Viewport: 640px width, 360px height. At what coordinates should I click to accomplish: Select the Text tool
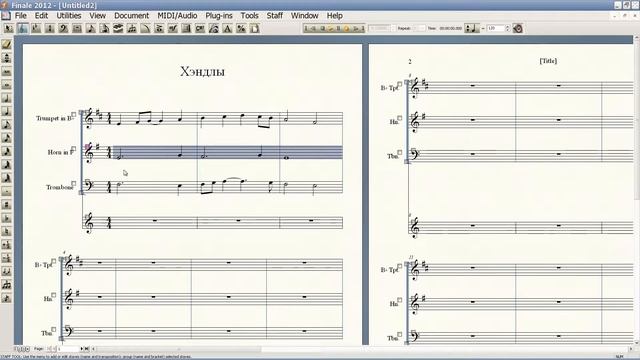coord(227,29)
